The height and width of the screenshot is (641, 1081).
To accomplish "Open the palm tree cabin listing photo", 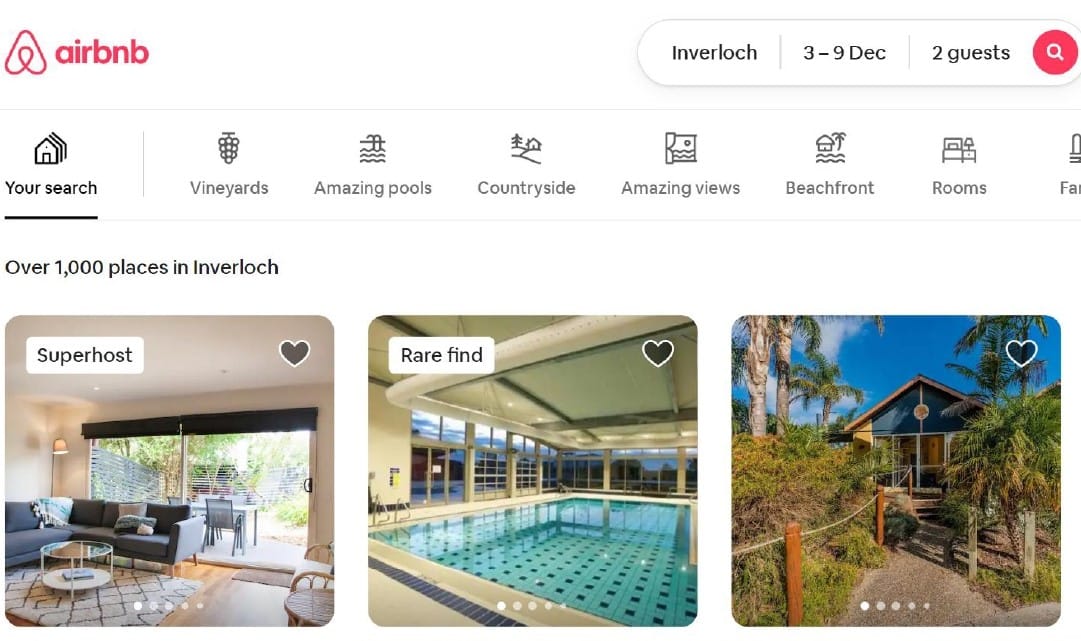I will 896,471.
